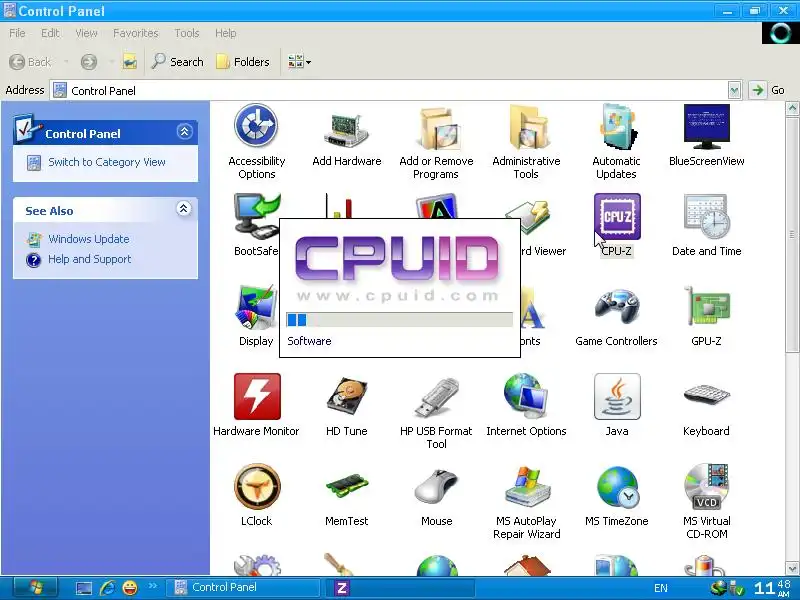This screenshot has height=600, width=800.
Task: Select Control Panel taskbar button
Action: coord(244,588)
